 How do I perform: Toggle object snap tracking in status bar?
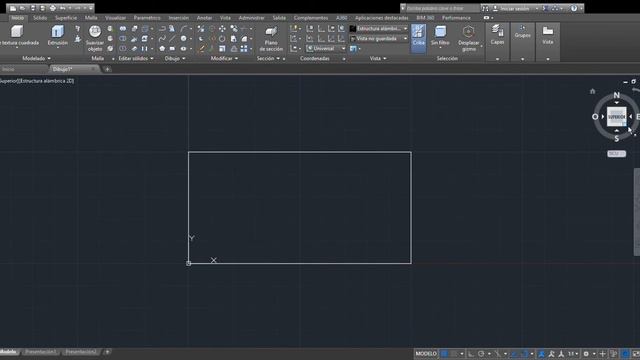pos(515,354)
